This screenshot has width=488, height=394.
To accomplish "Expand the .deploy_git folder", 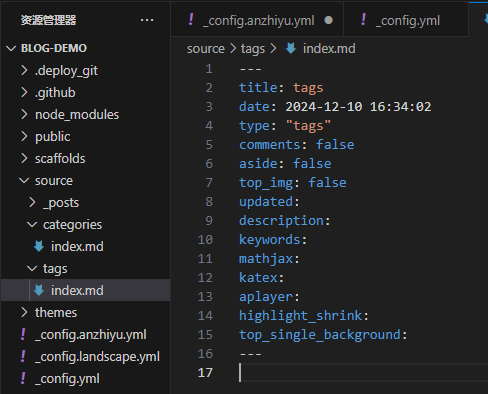I will (x=24, y=70).
